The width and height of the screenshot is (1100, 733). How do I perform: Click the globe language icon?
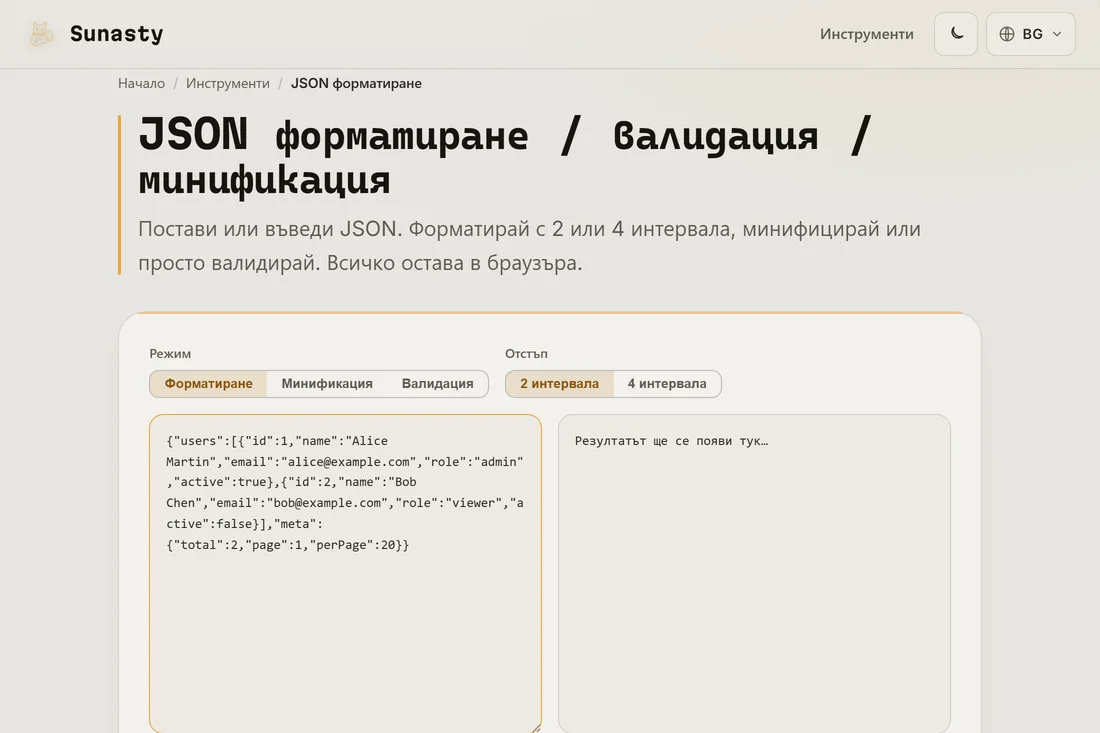pyautogui.click(x=1007, y=34)
